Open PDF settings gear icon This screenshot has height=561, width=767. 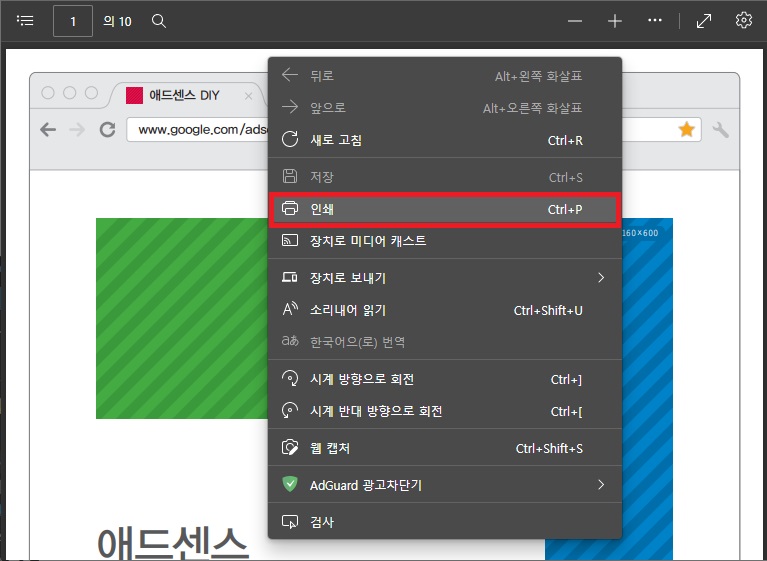click(744, 21)
